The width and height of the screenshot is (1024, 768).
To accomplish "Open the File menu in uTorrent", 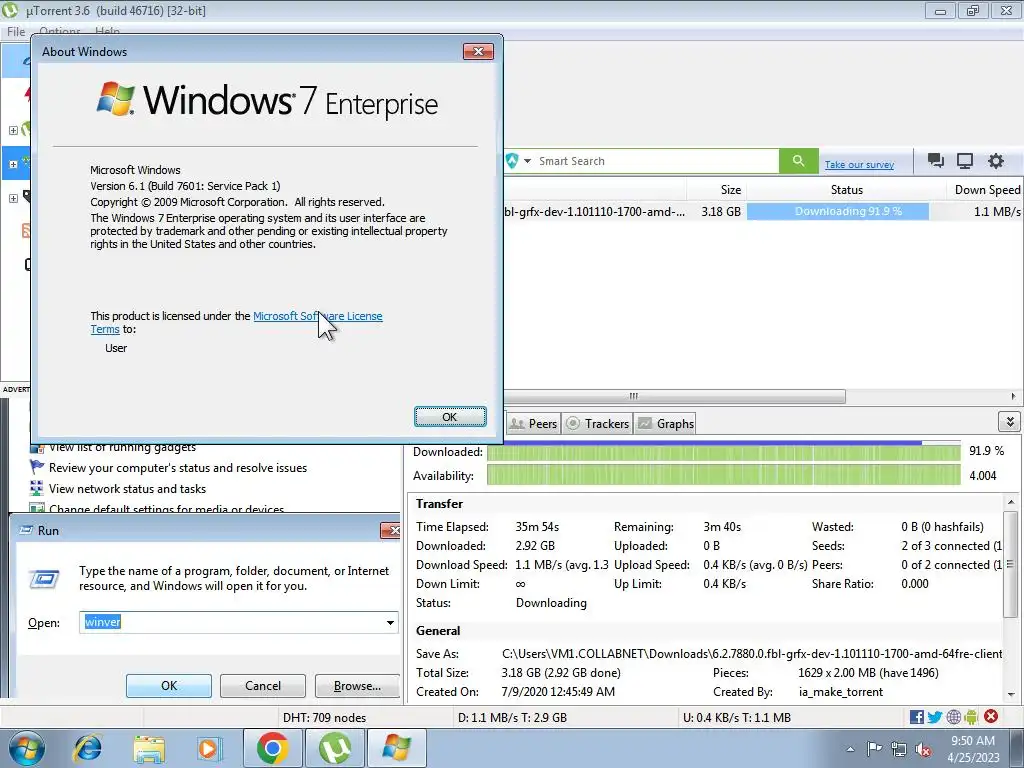I will tap(16, 31).
